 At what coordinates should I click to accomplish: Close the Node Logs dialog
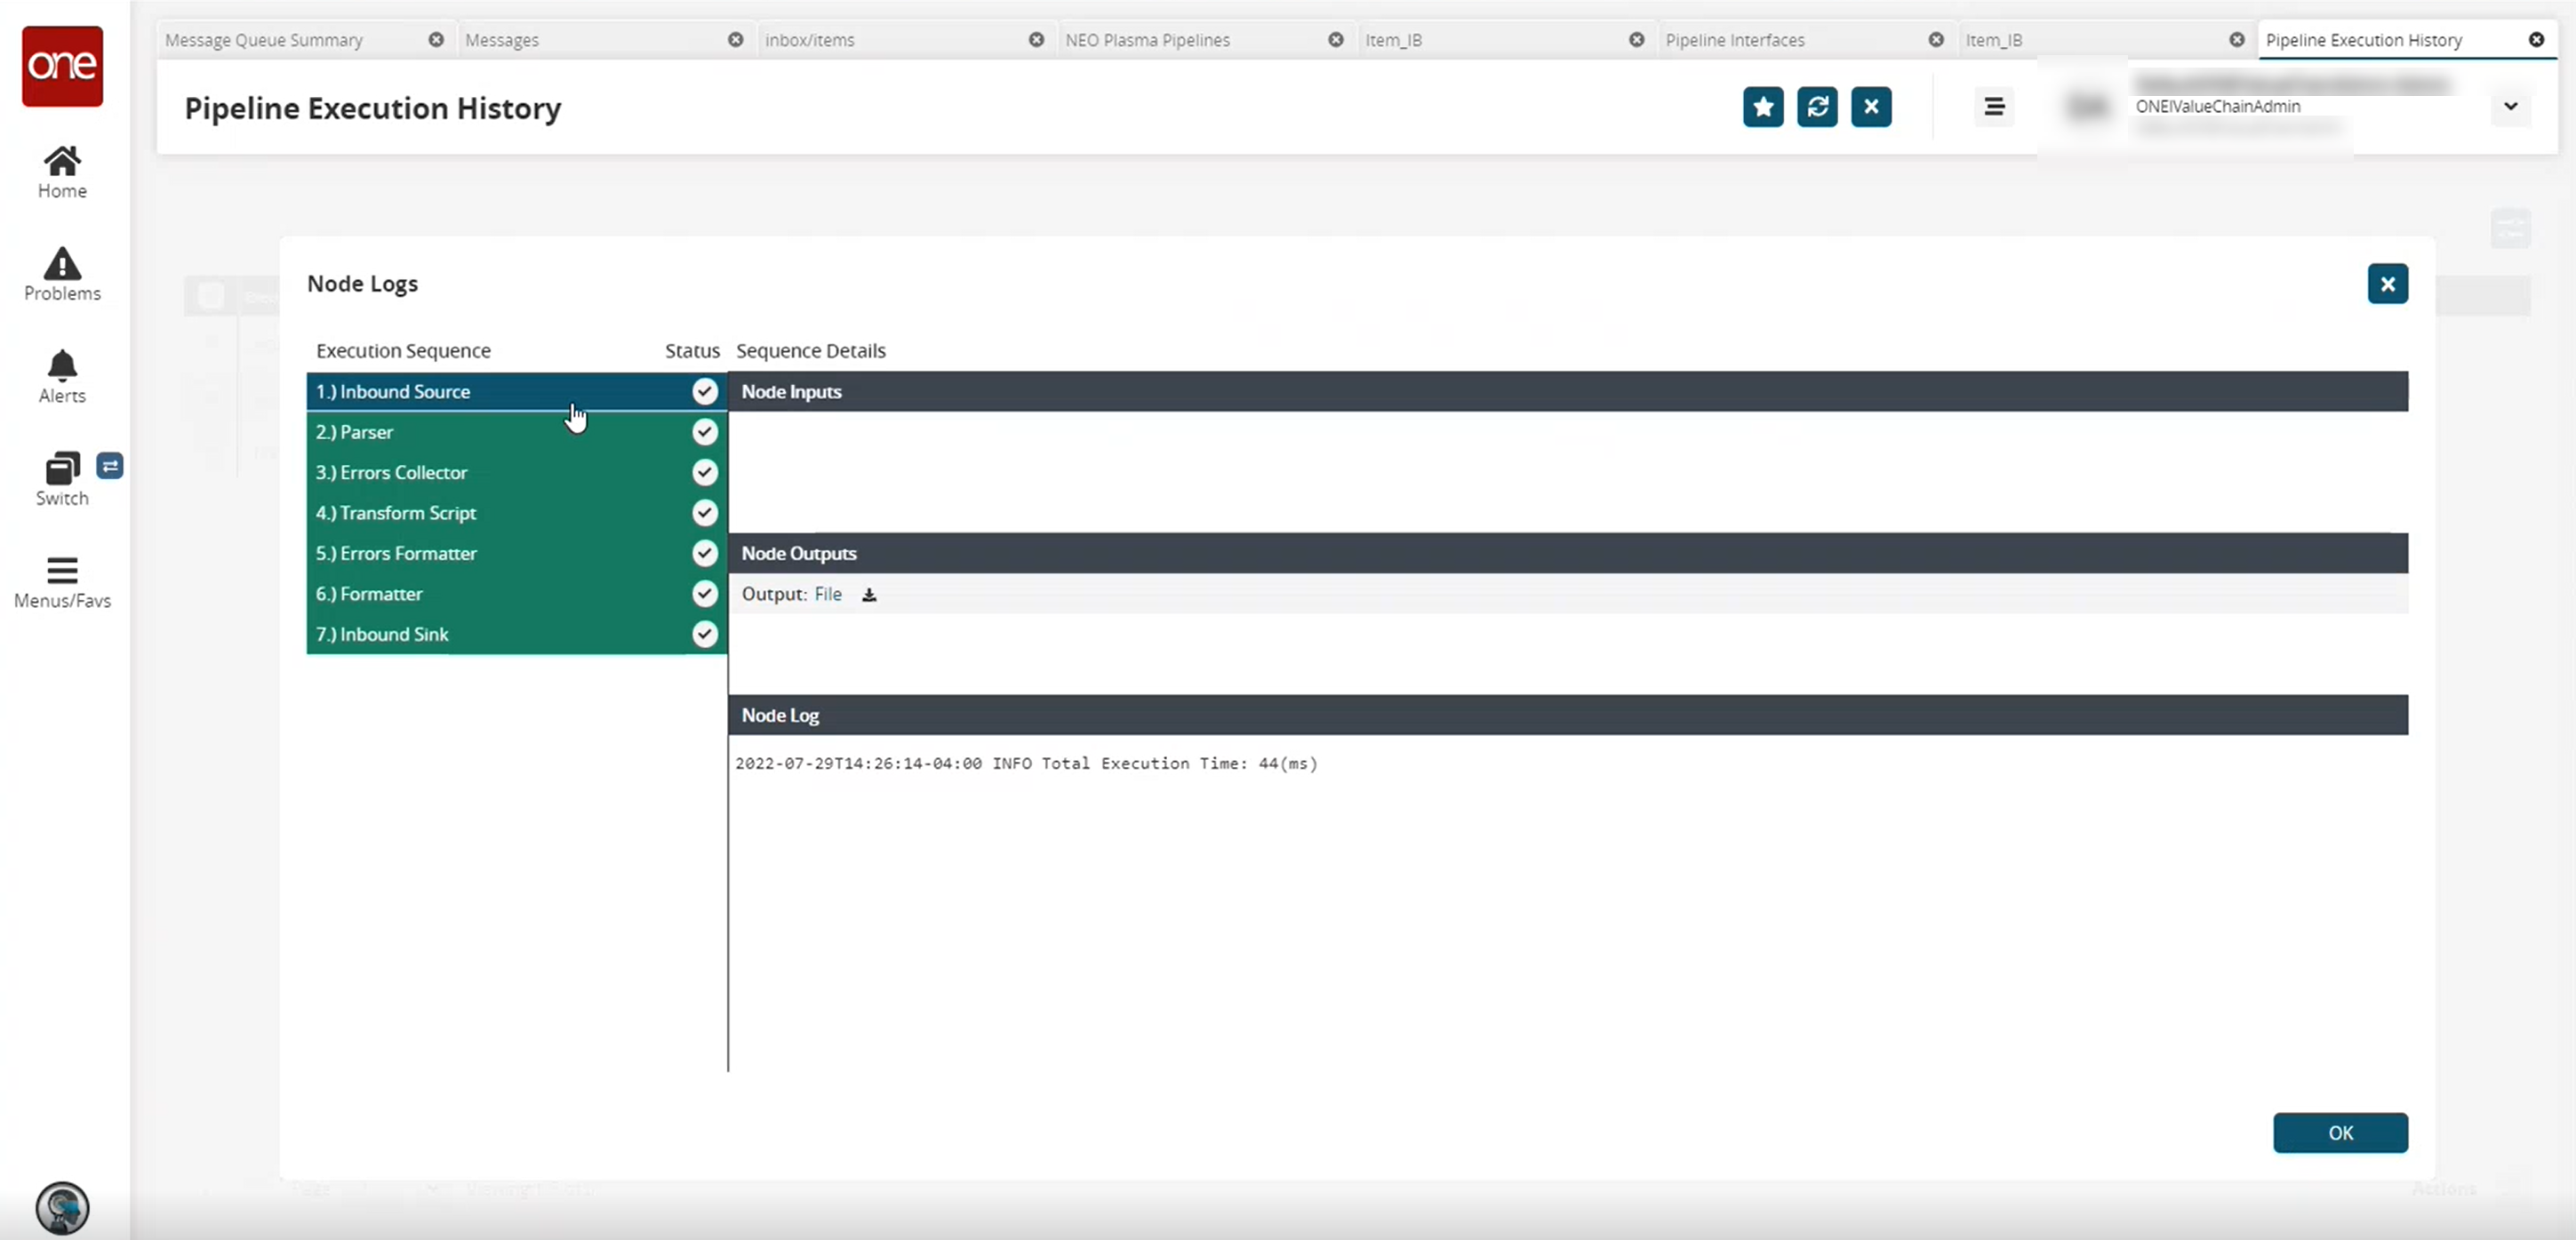pyautogui.click(x=2387, y=283)
